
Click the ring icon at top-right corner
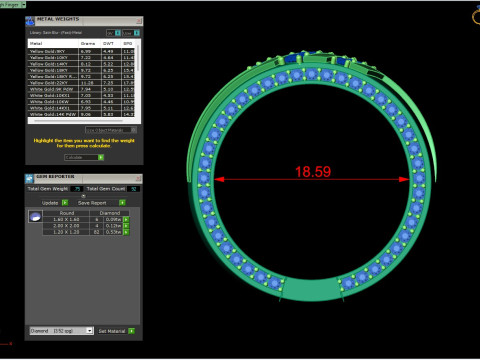coord(476,15)
